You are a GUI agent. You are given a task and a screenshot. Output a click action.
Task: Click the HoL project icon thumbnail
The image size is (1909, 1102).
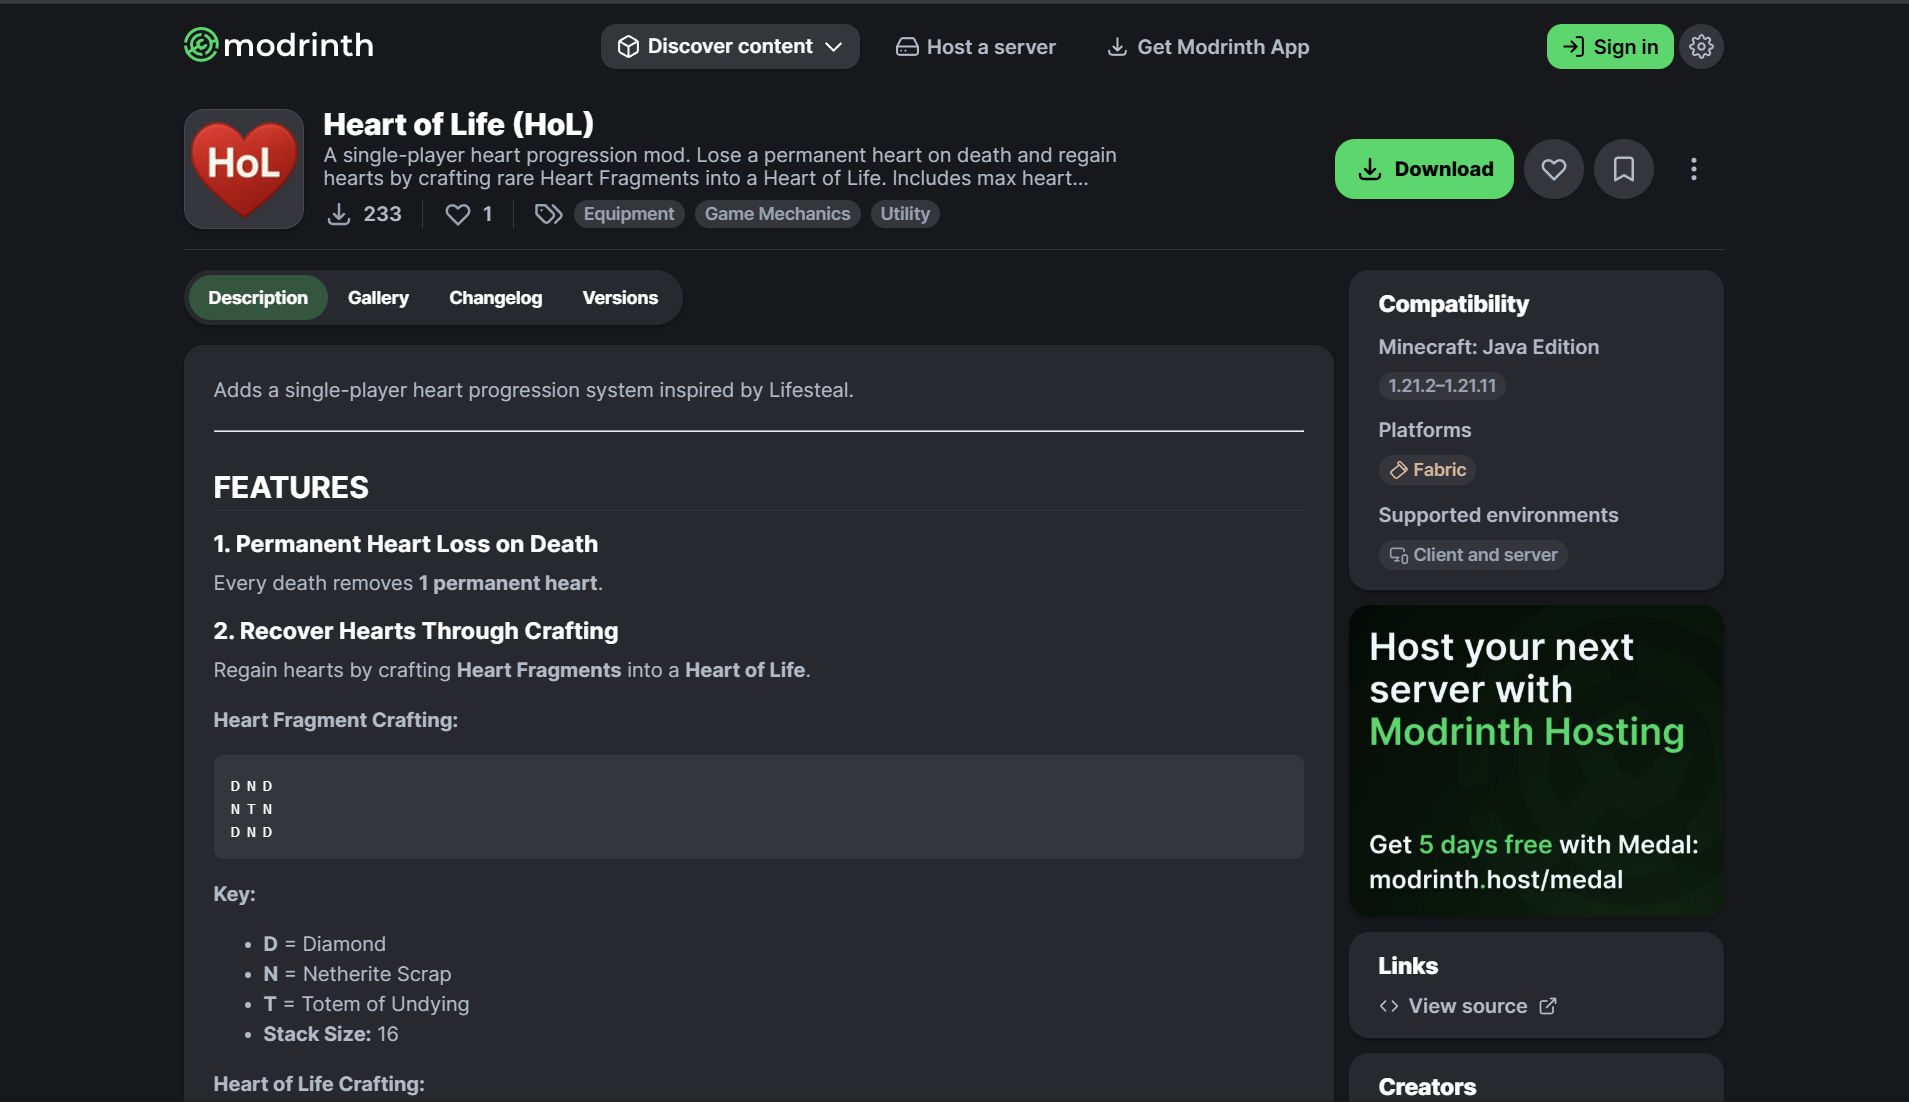point(244,169)
